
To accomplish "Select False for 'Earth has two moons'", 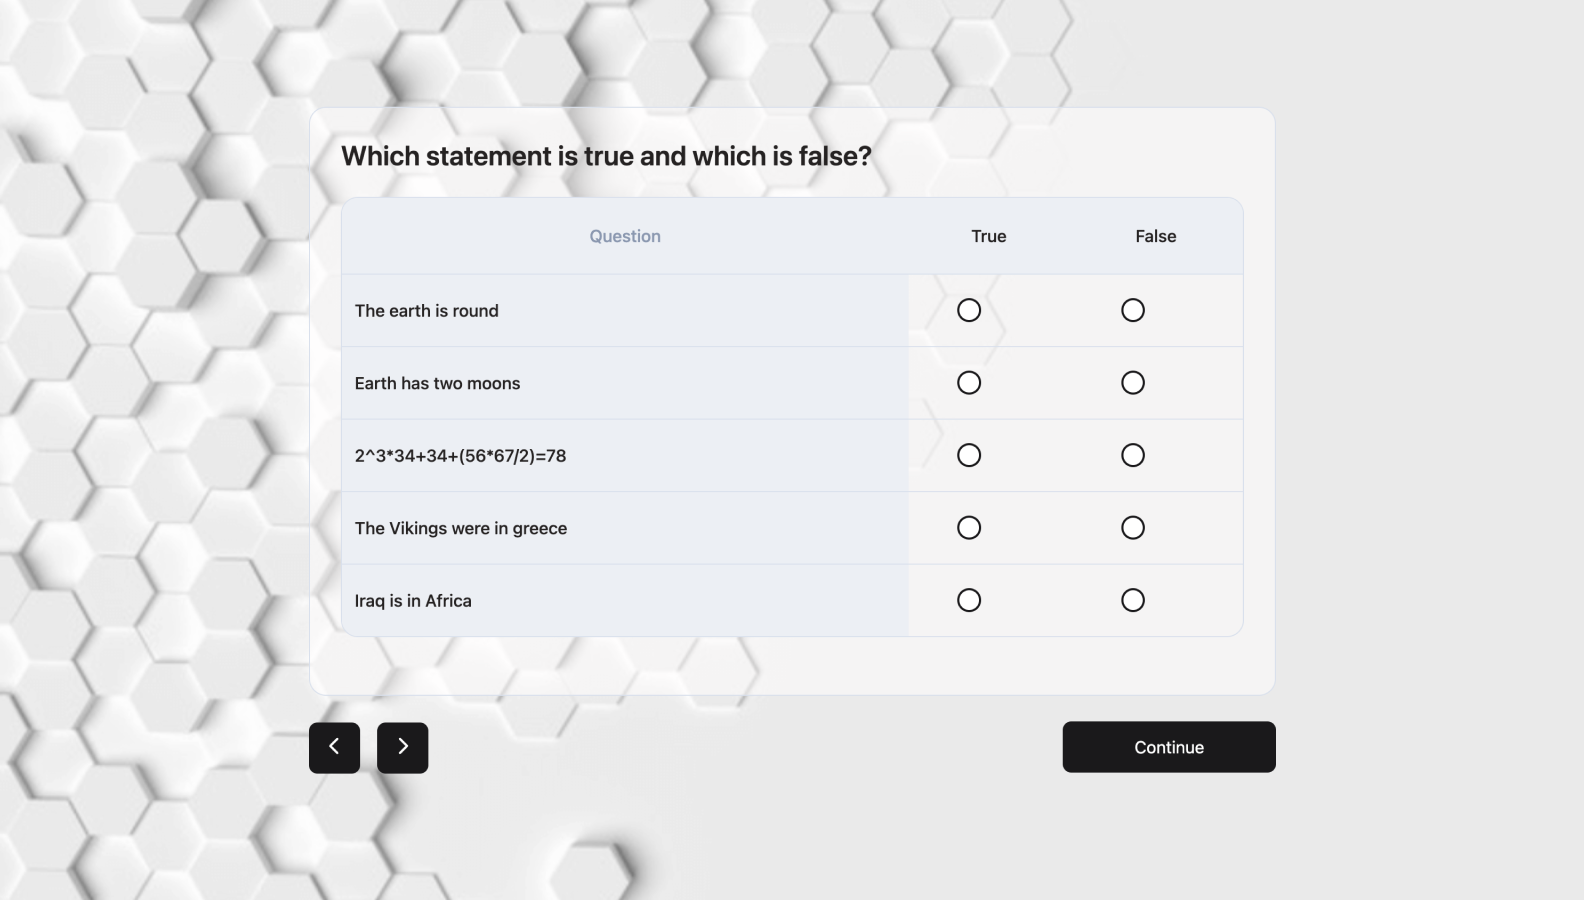I will click(1133, 383).
